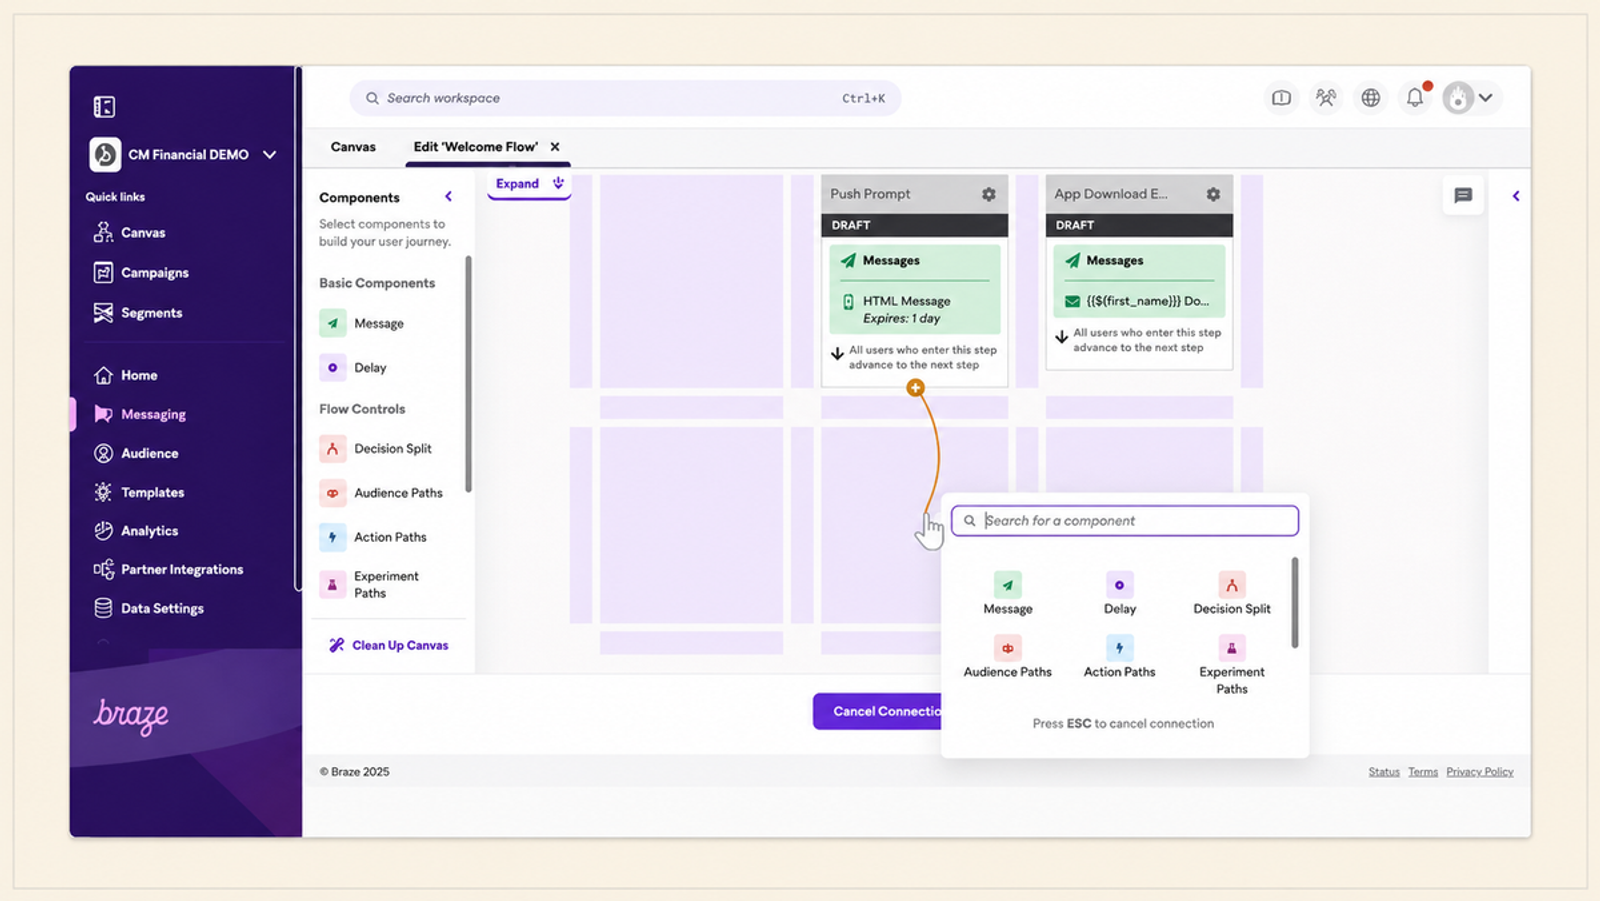Select Decision Split in Components panel
The image size is (1600, 901).
(376, 449)
